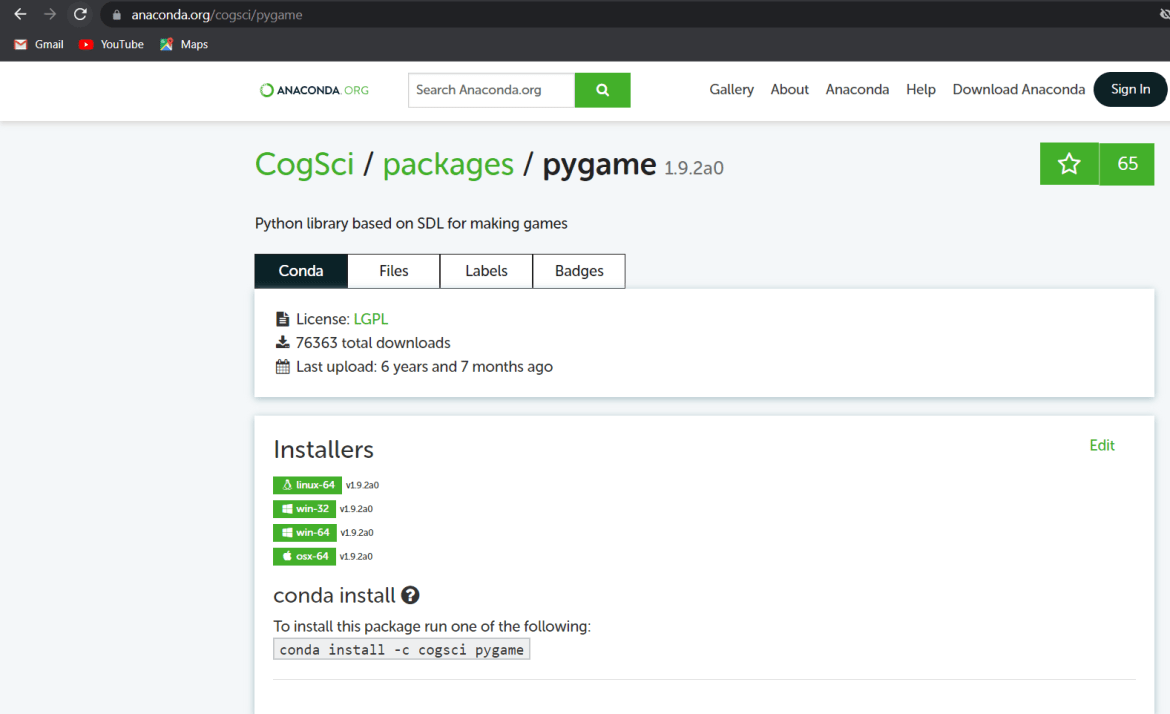Click the green search magnifier button
Screen dimensions: 1170x714
click(602, 90)
